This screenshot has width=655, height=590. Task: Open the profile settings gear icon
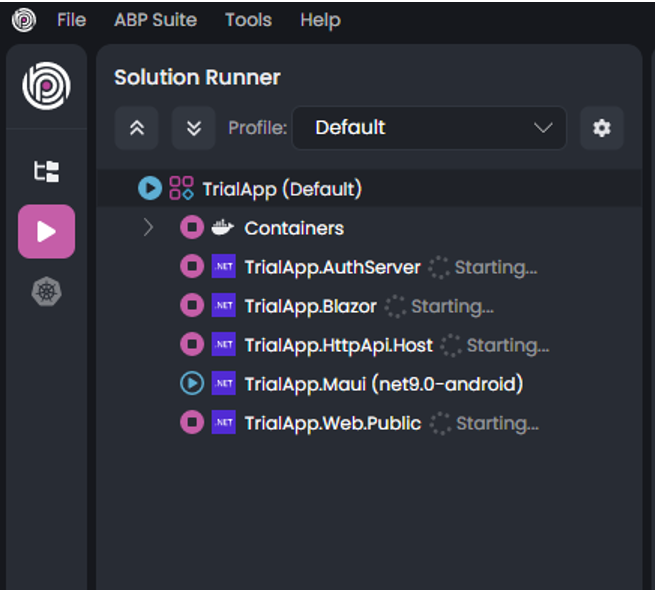(601, 128)
